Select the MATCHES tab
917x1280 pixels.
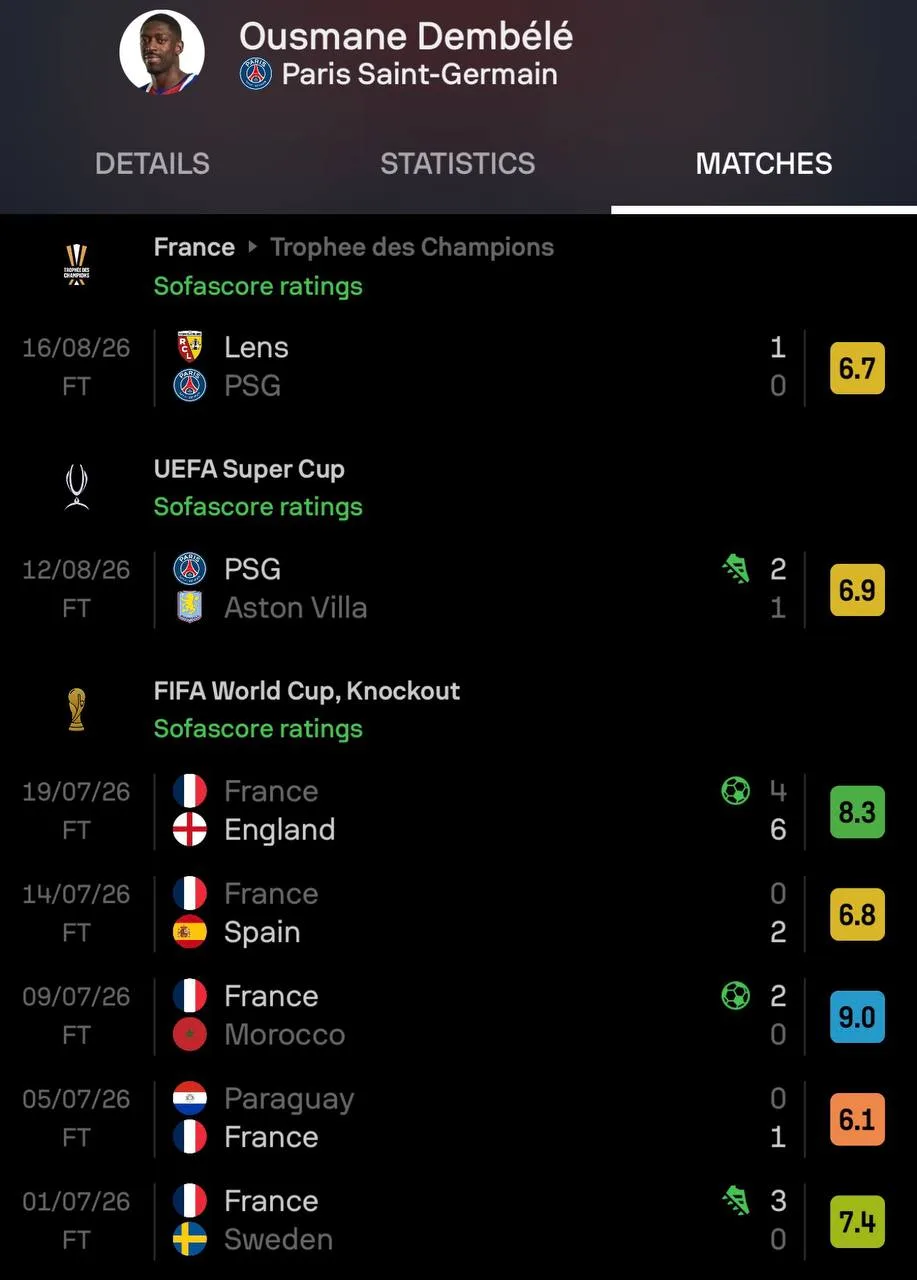tap(764, 164)
